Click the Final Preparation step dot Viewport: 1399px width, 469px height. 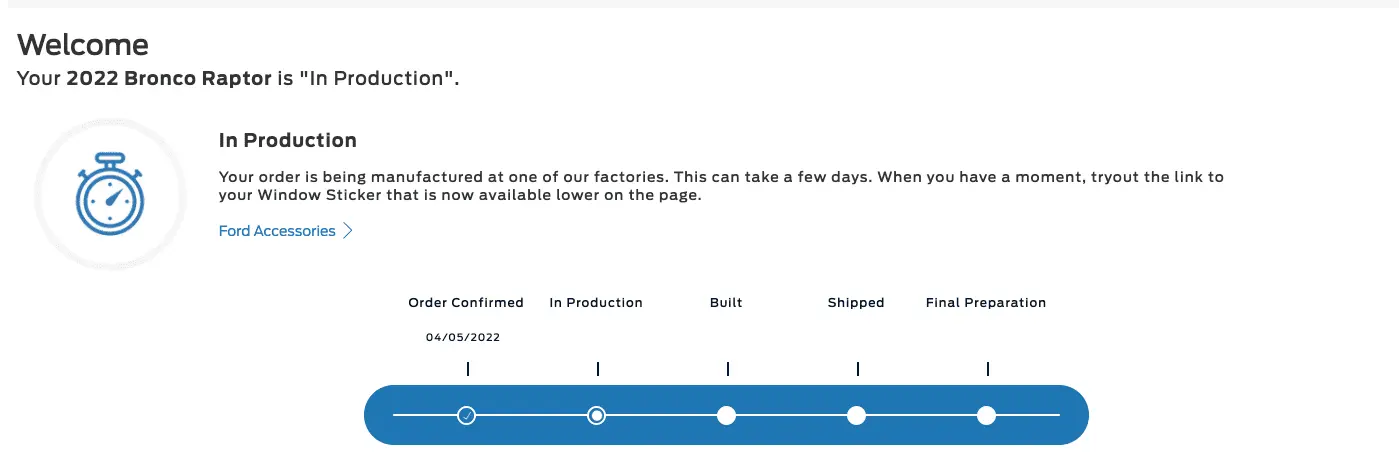tap(987, 415)
